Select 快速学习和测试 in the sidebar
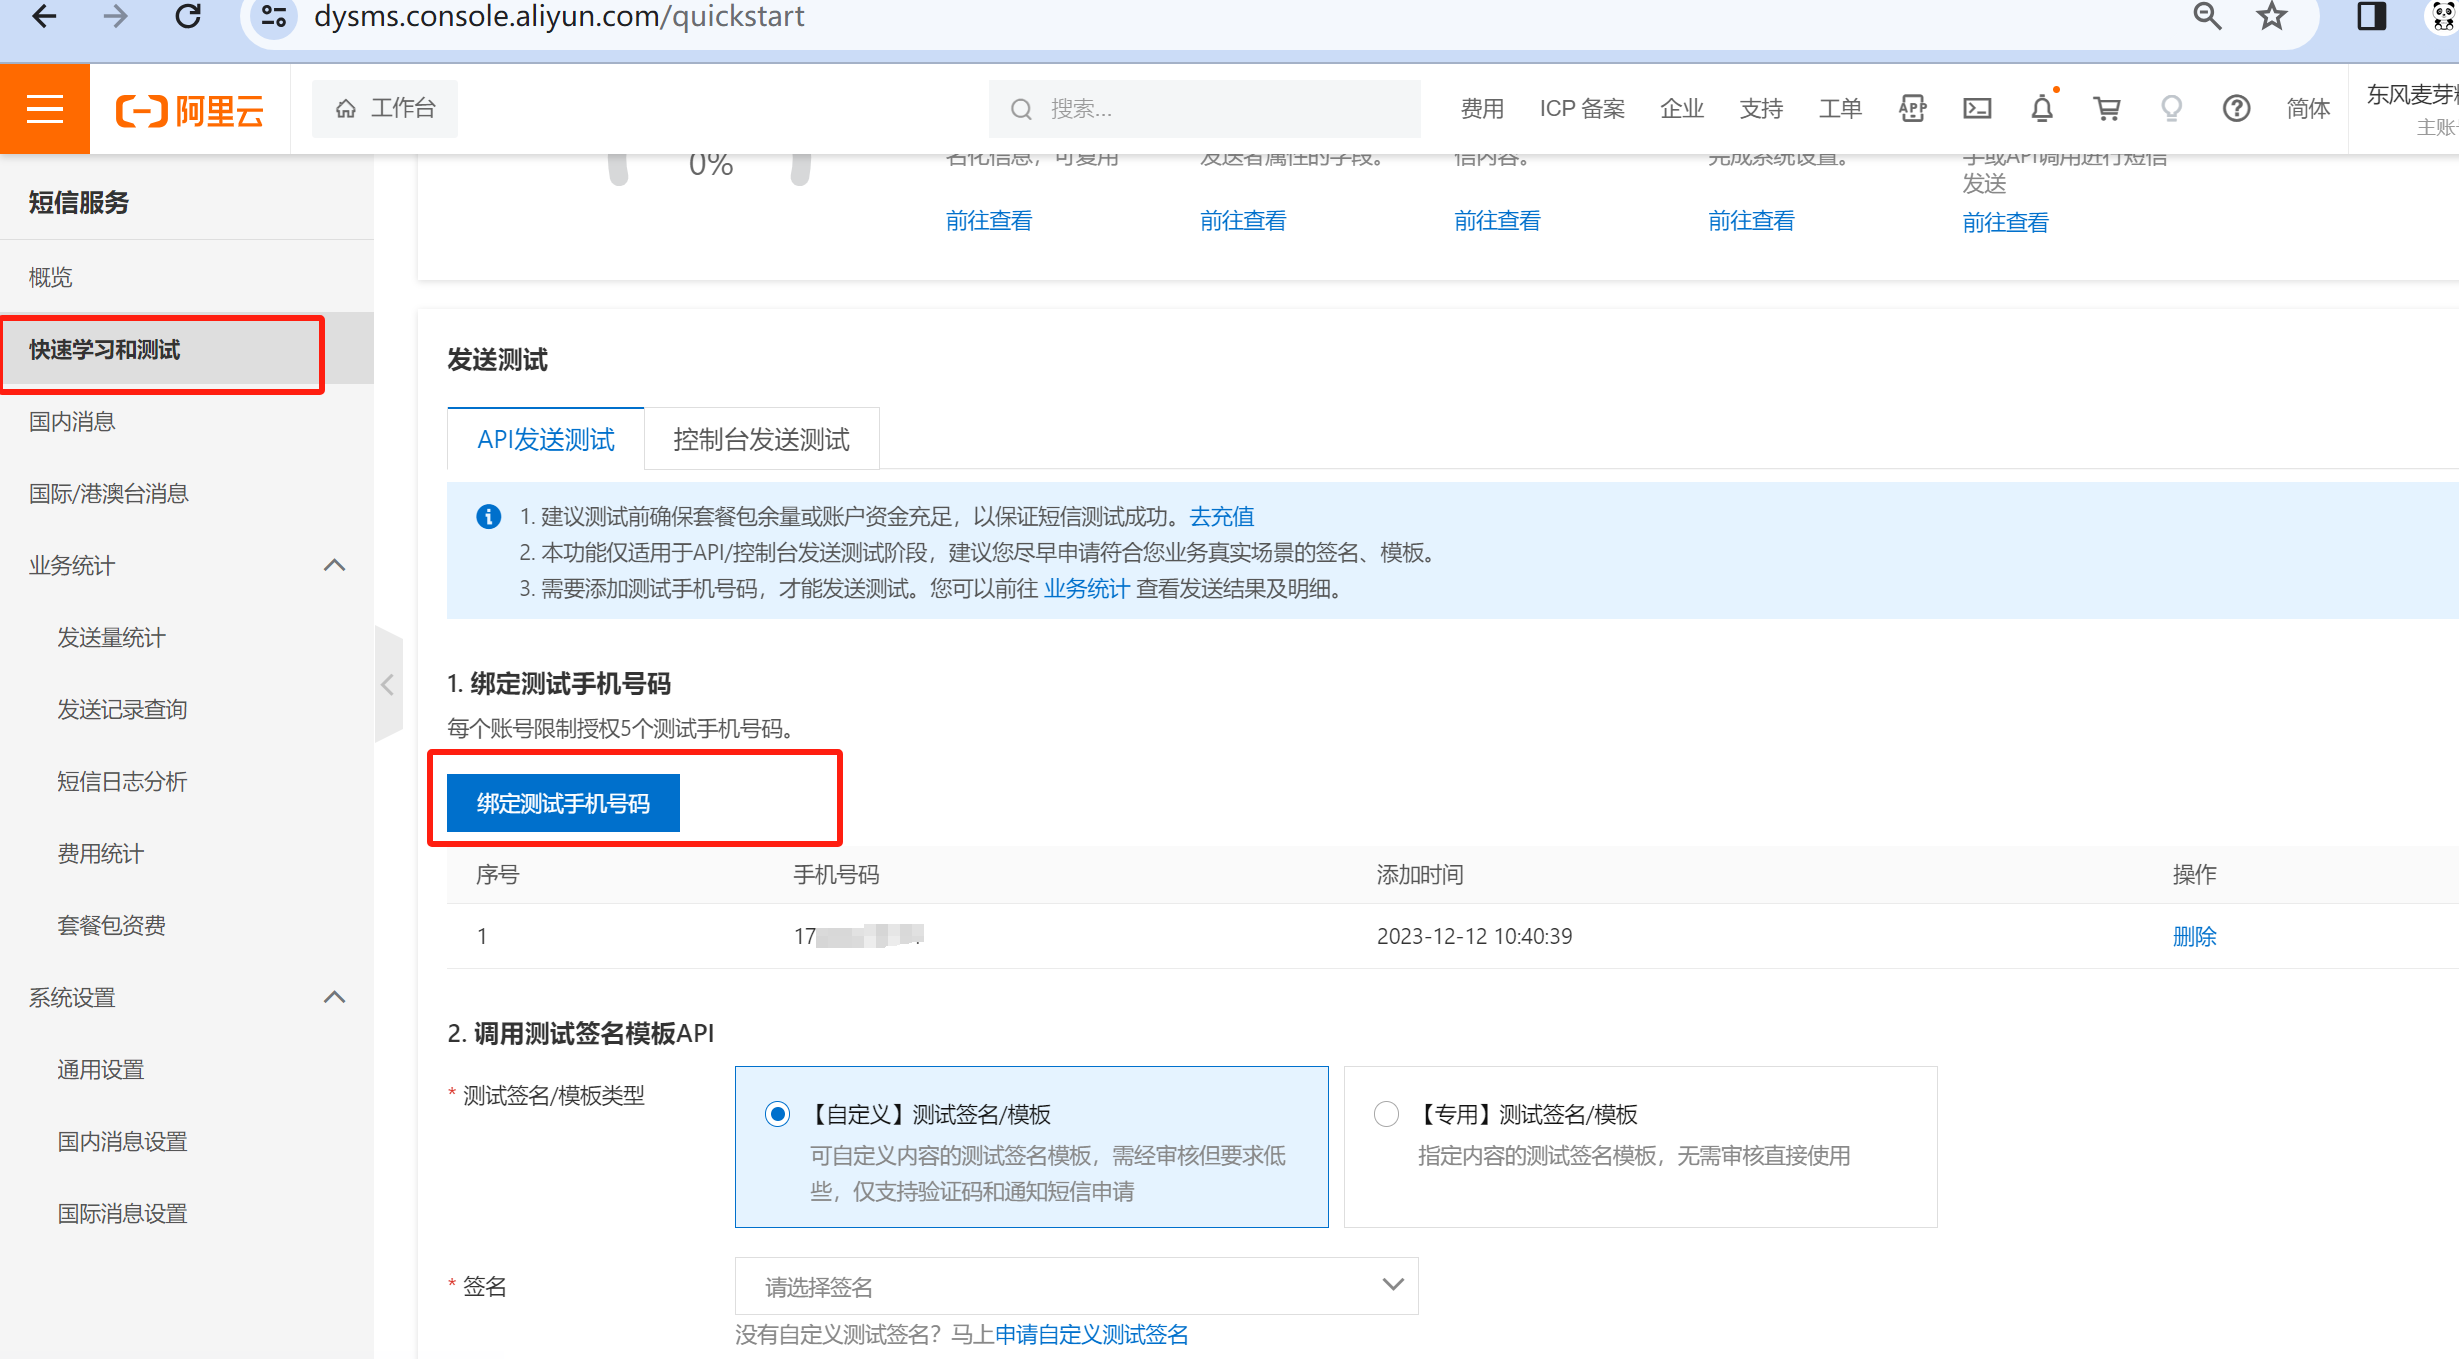2459x1359 pixels. click(x=104, y=350)
